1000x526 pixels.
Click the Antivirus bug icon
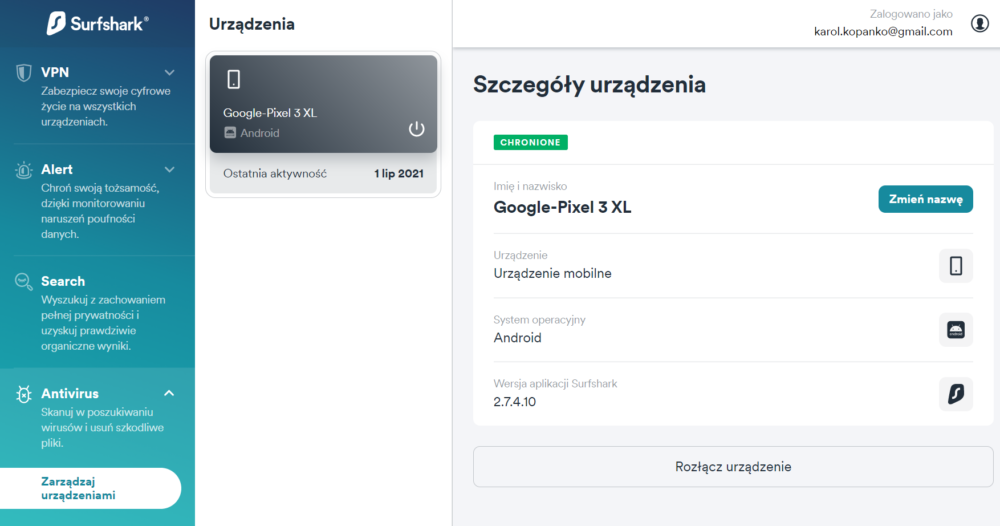(x=24, y=394)
